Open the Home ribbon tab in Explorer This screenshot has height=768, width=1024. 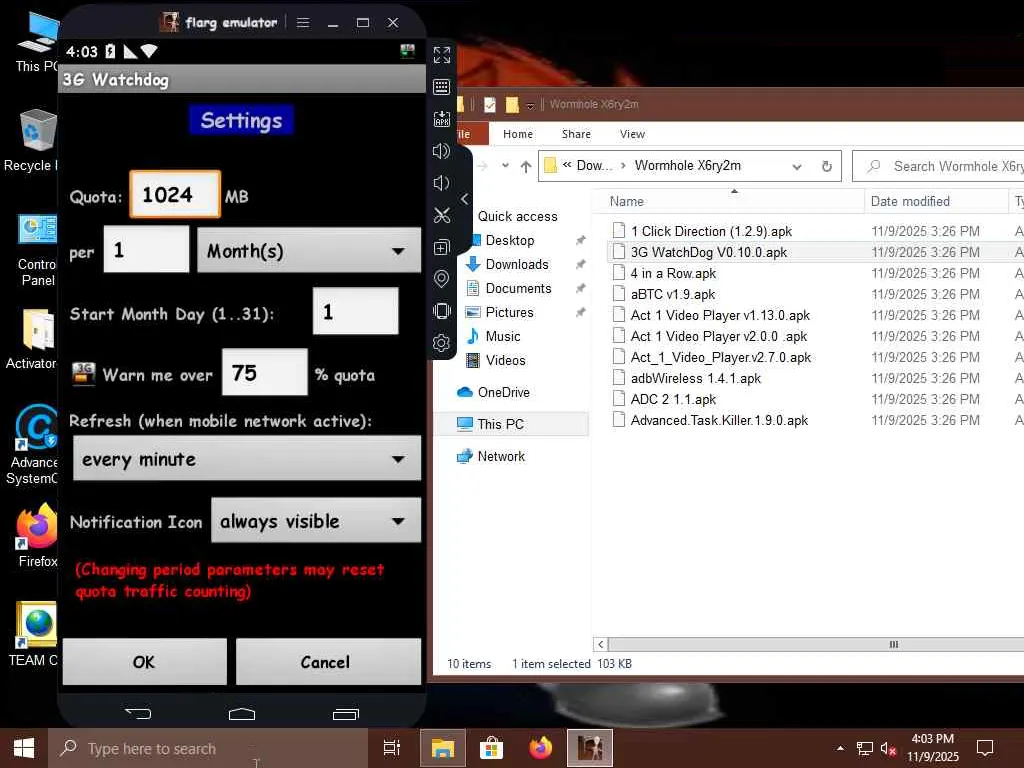(x=518, y=134)
